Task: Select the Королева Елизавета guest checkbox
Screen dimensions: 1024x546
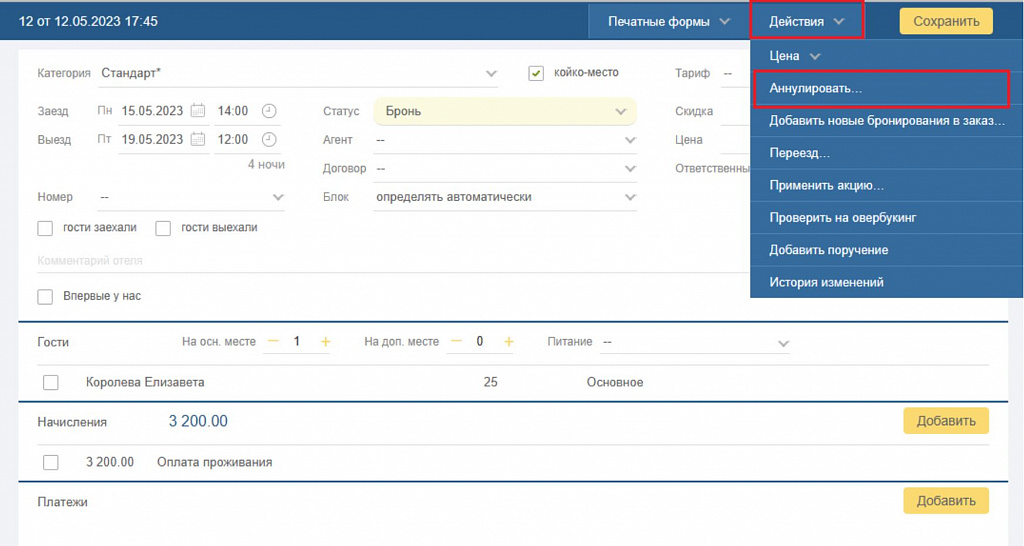Action: [x=50, y=383]
